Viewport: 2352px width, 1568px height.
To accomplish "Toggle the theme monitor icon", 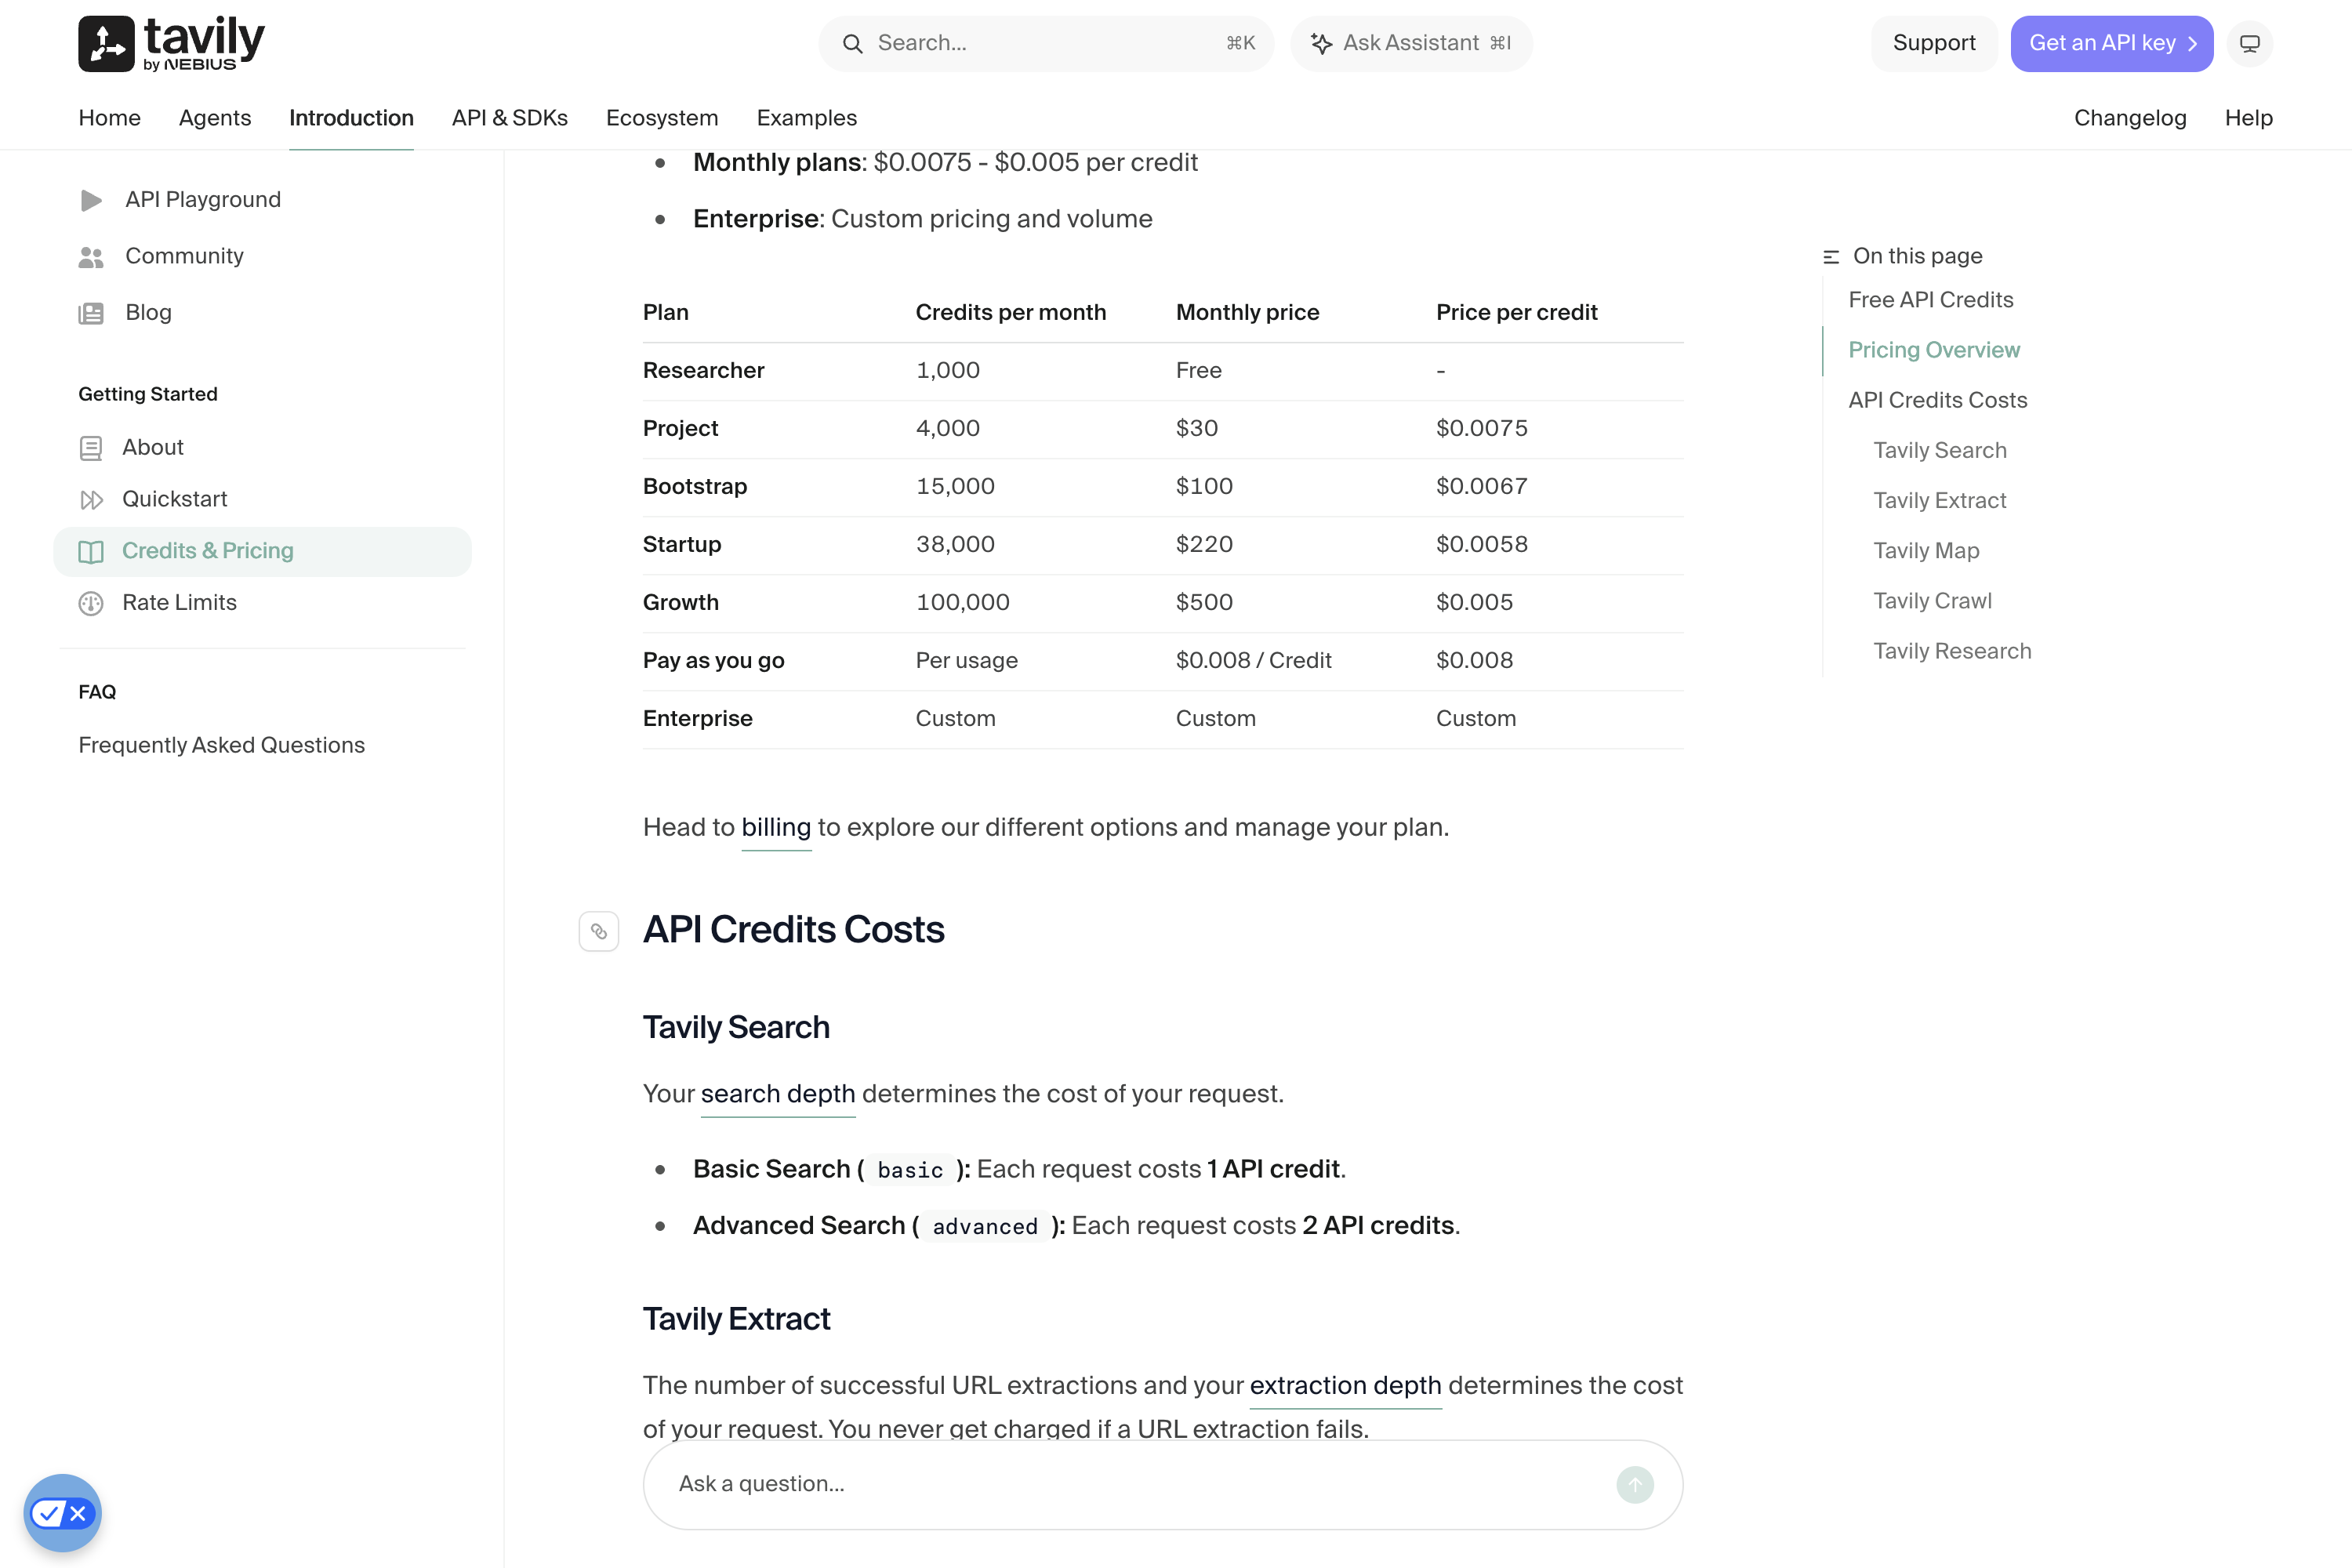I will coord(2249,43).
